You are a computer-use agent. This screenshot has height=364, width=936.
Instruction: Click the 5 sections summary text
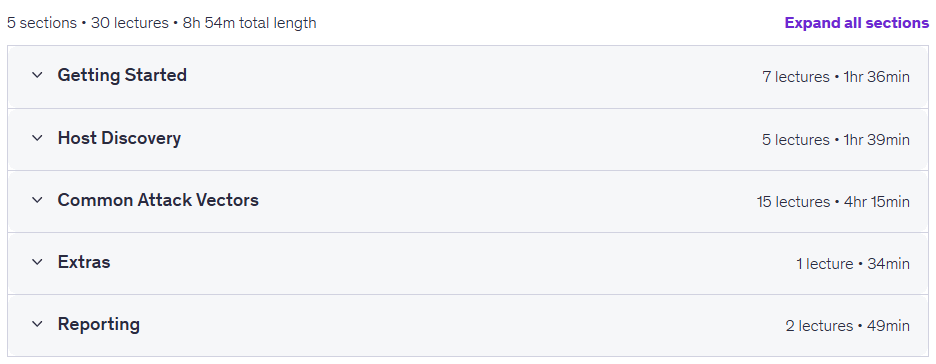(42, 23)
